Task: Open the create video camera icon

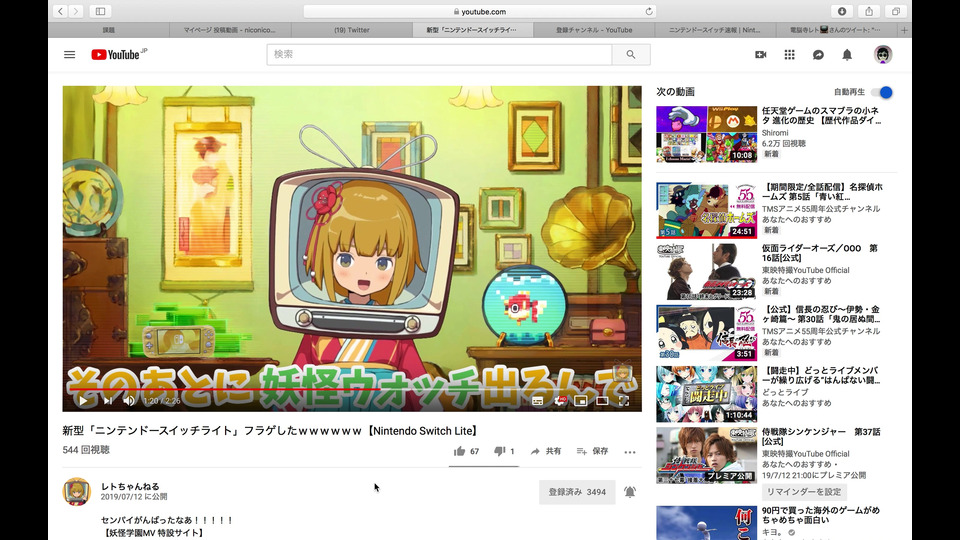Action: (760, 54)
